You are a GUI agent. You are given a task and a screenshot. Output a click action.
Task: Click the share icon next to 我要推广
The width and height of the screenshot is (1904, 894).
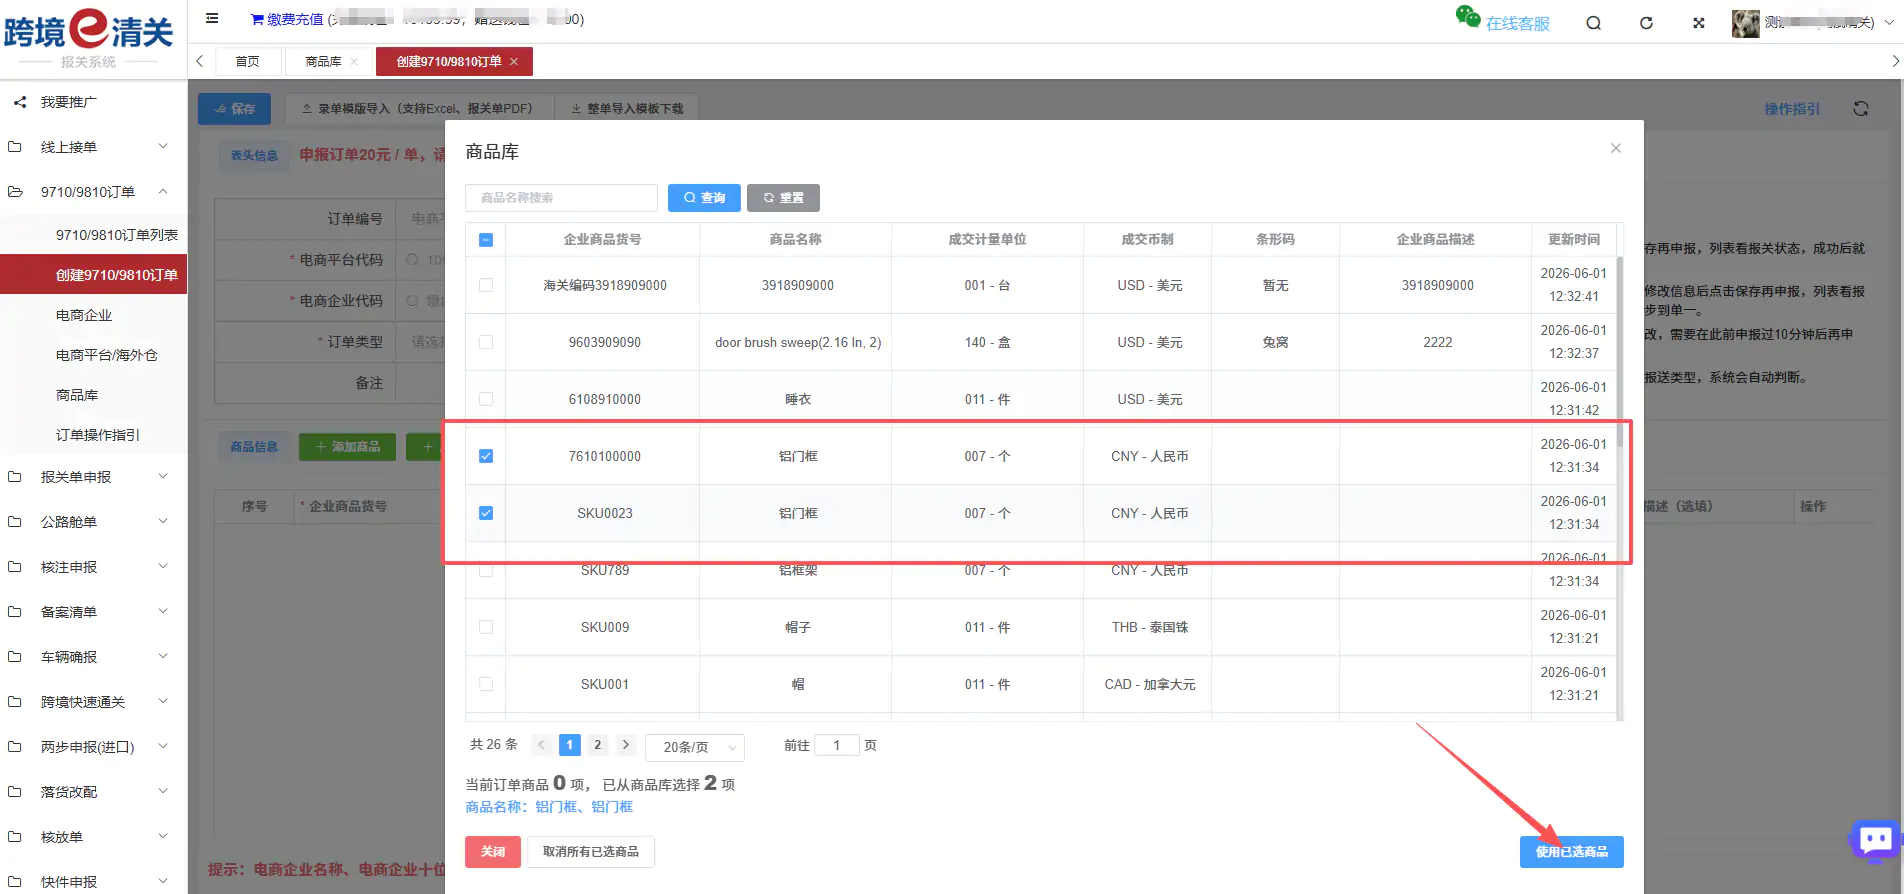pyautogui.click(x=19, y=102)
